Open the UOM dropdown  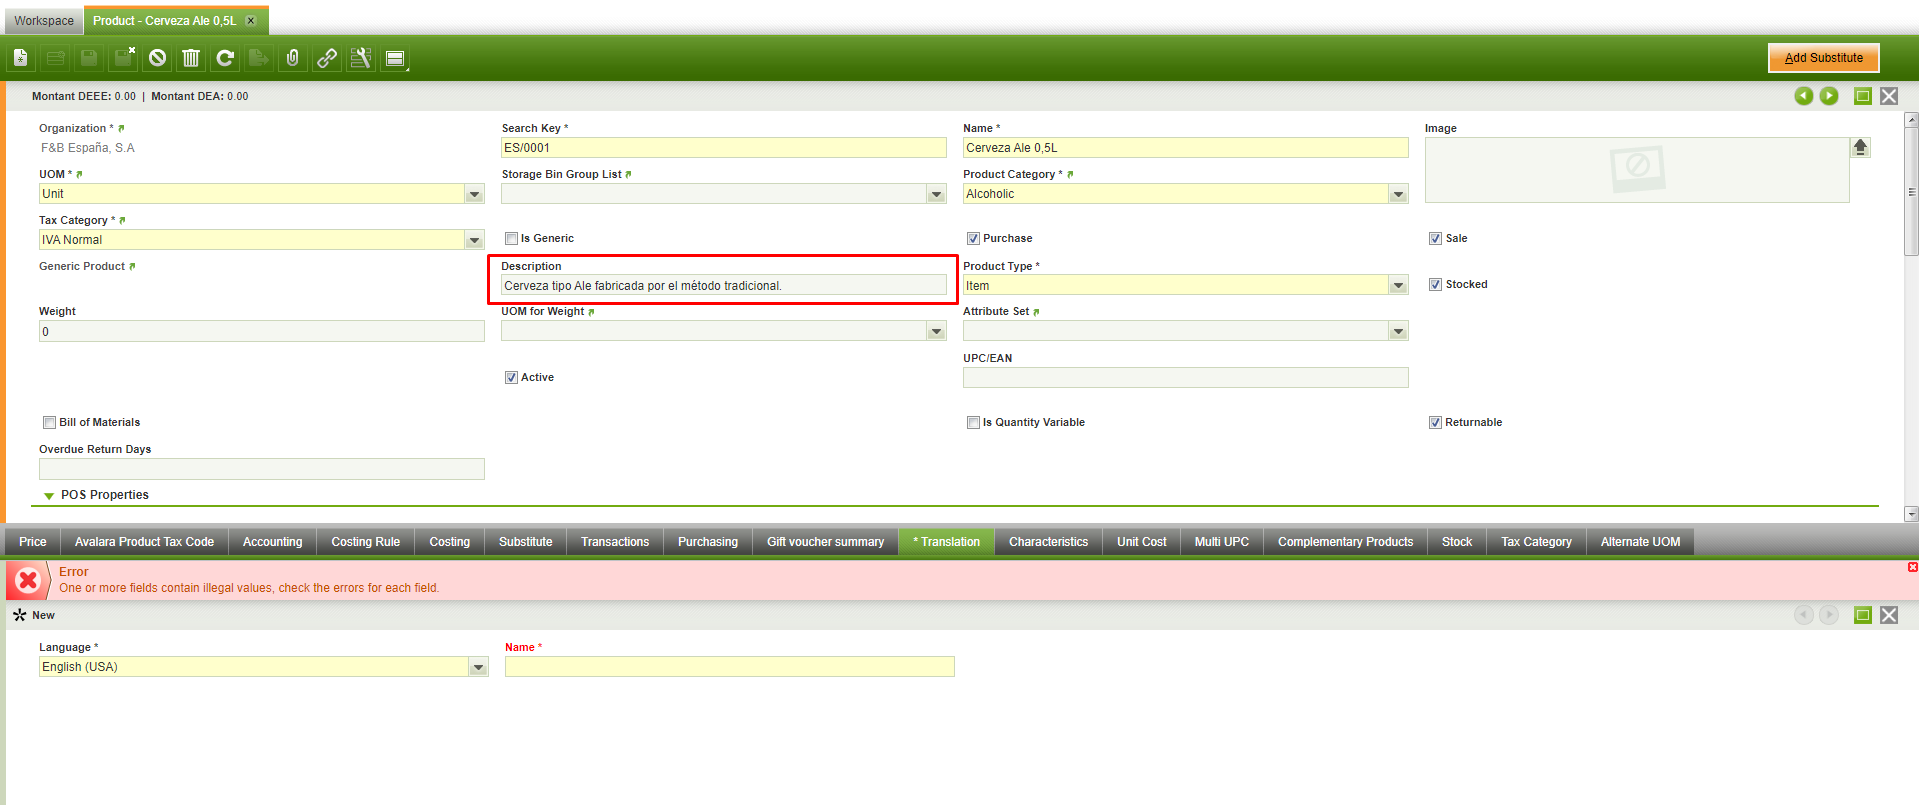(475, 194)
